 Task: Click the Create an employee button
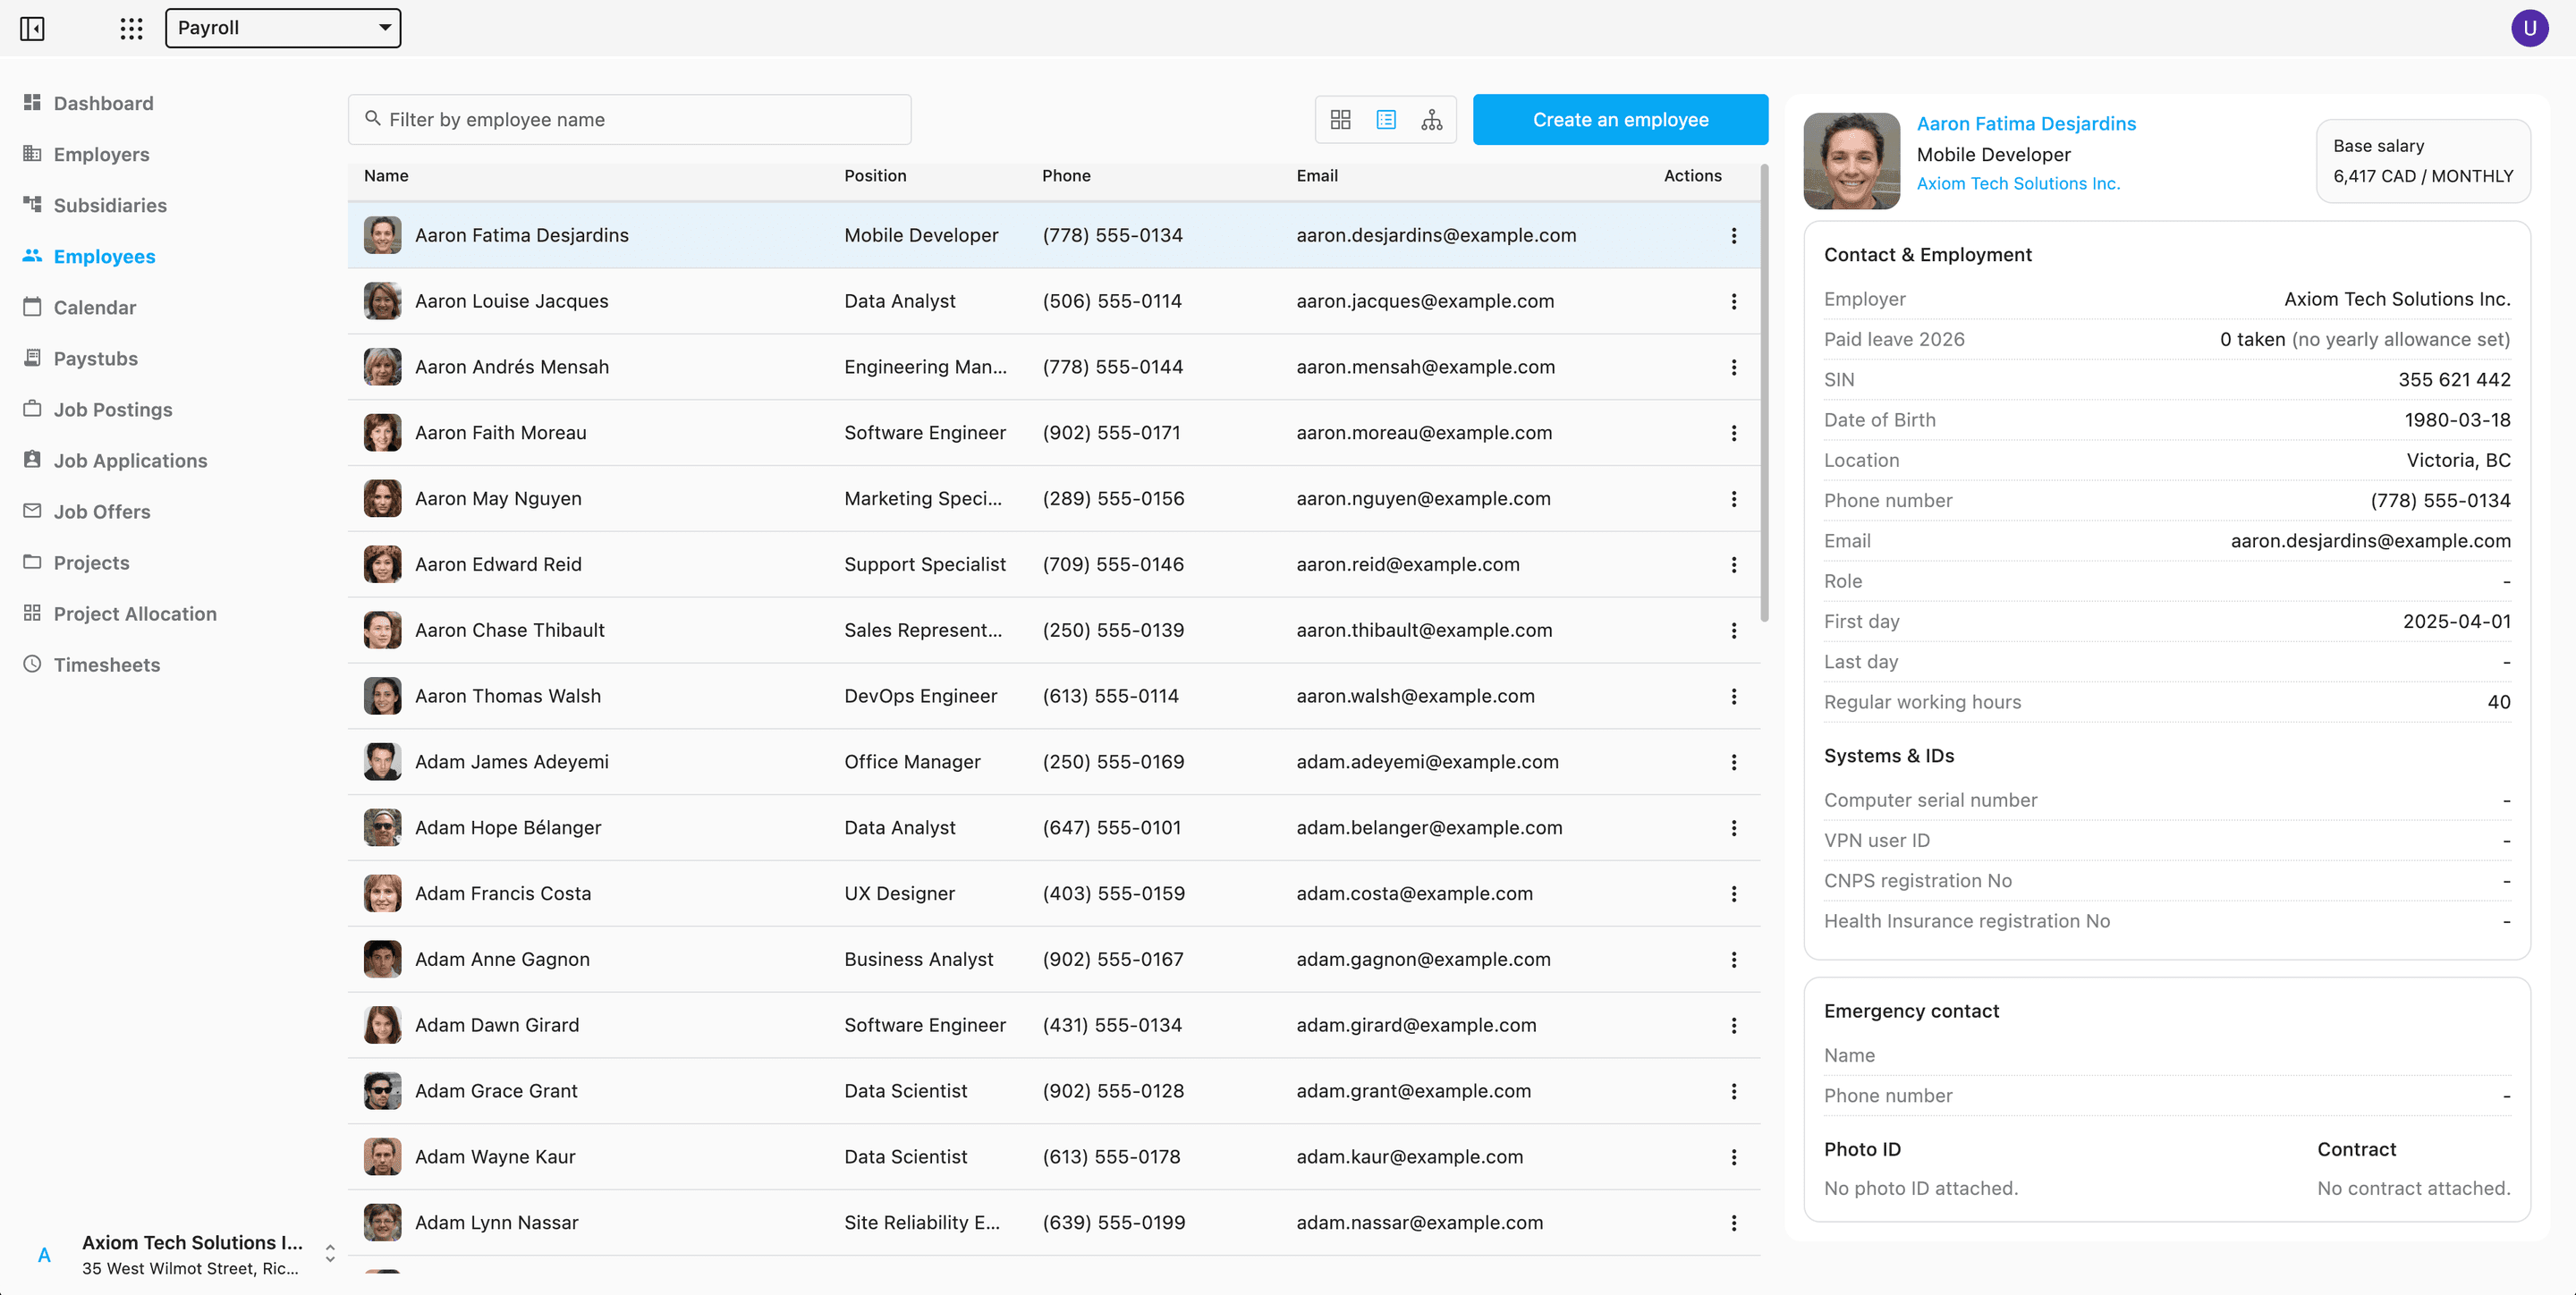(1620, 120)
